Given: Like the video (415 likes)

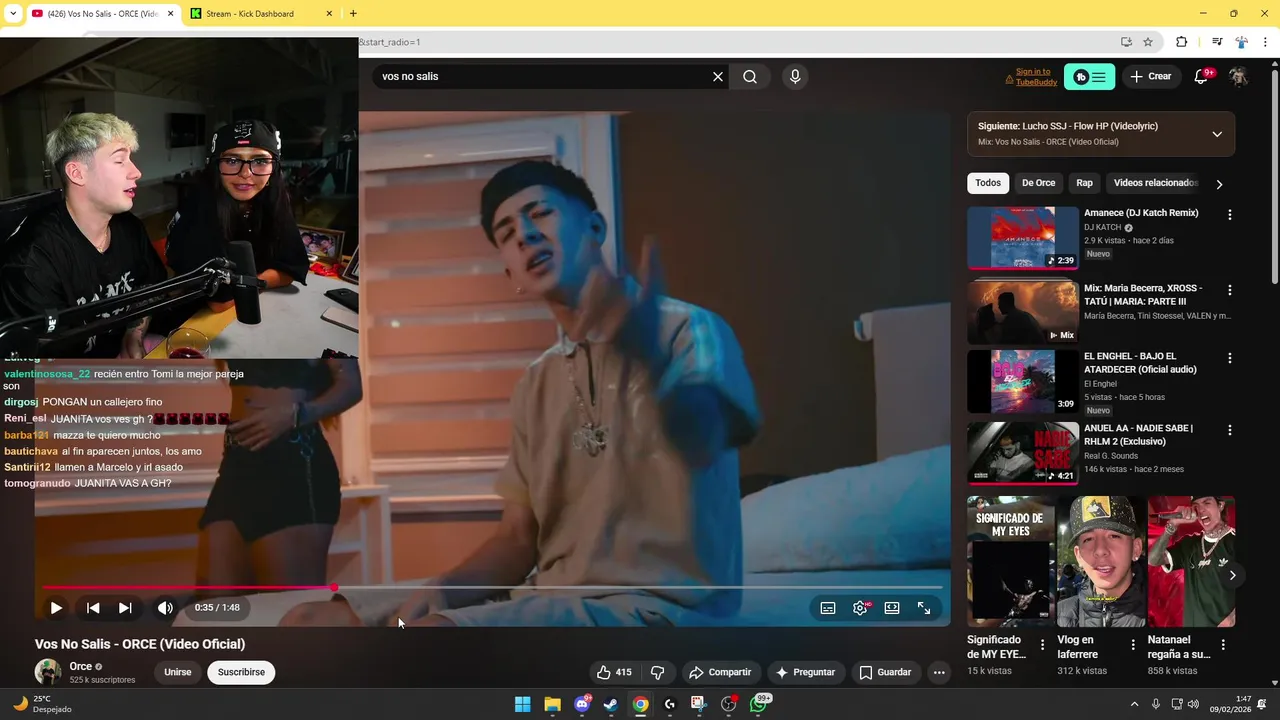Looking at the screenshot, I should [x=614, y=672].
